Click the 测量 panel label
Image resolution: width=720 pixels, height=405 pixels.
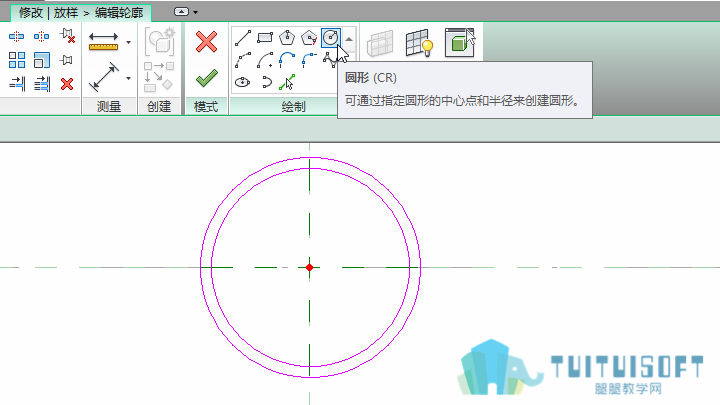[x=109, y=107]
